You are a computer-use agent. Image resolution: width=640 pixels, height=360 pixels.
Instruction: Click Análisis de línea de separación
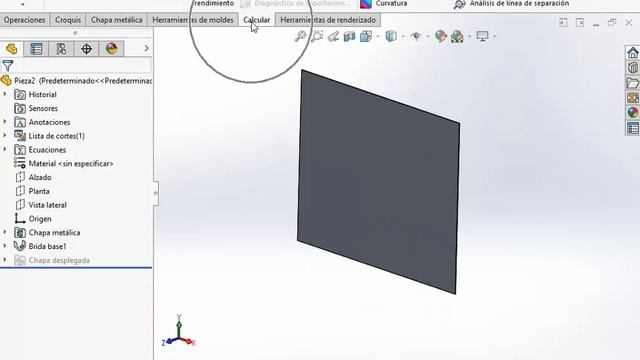[511, 4]
